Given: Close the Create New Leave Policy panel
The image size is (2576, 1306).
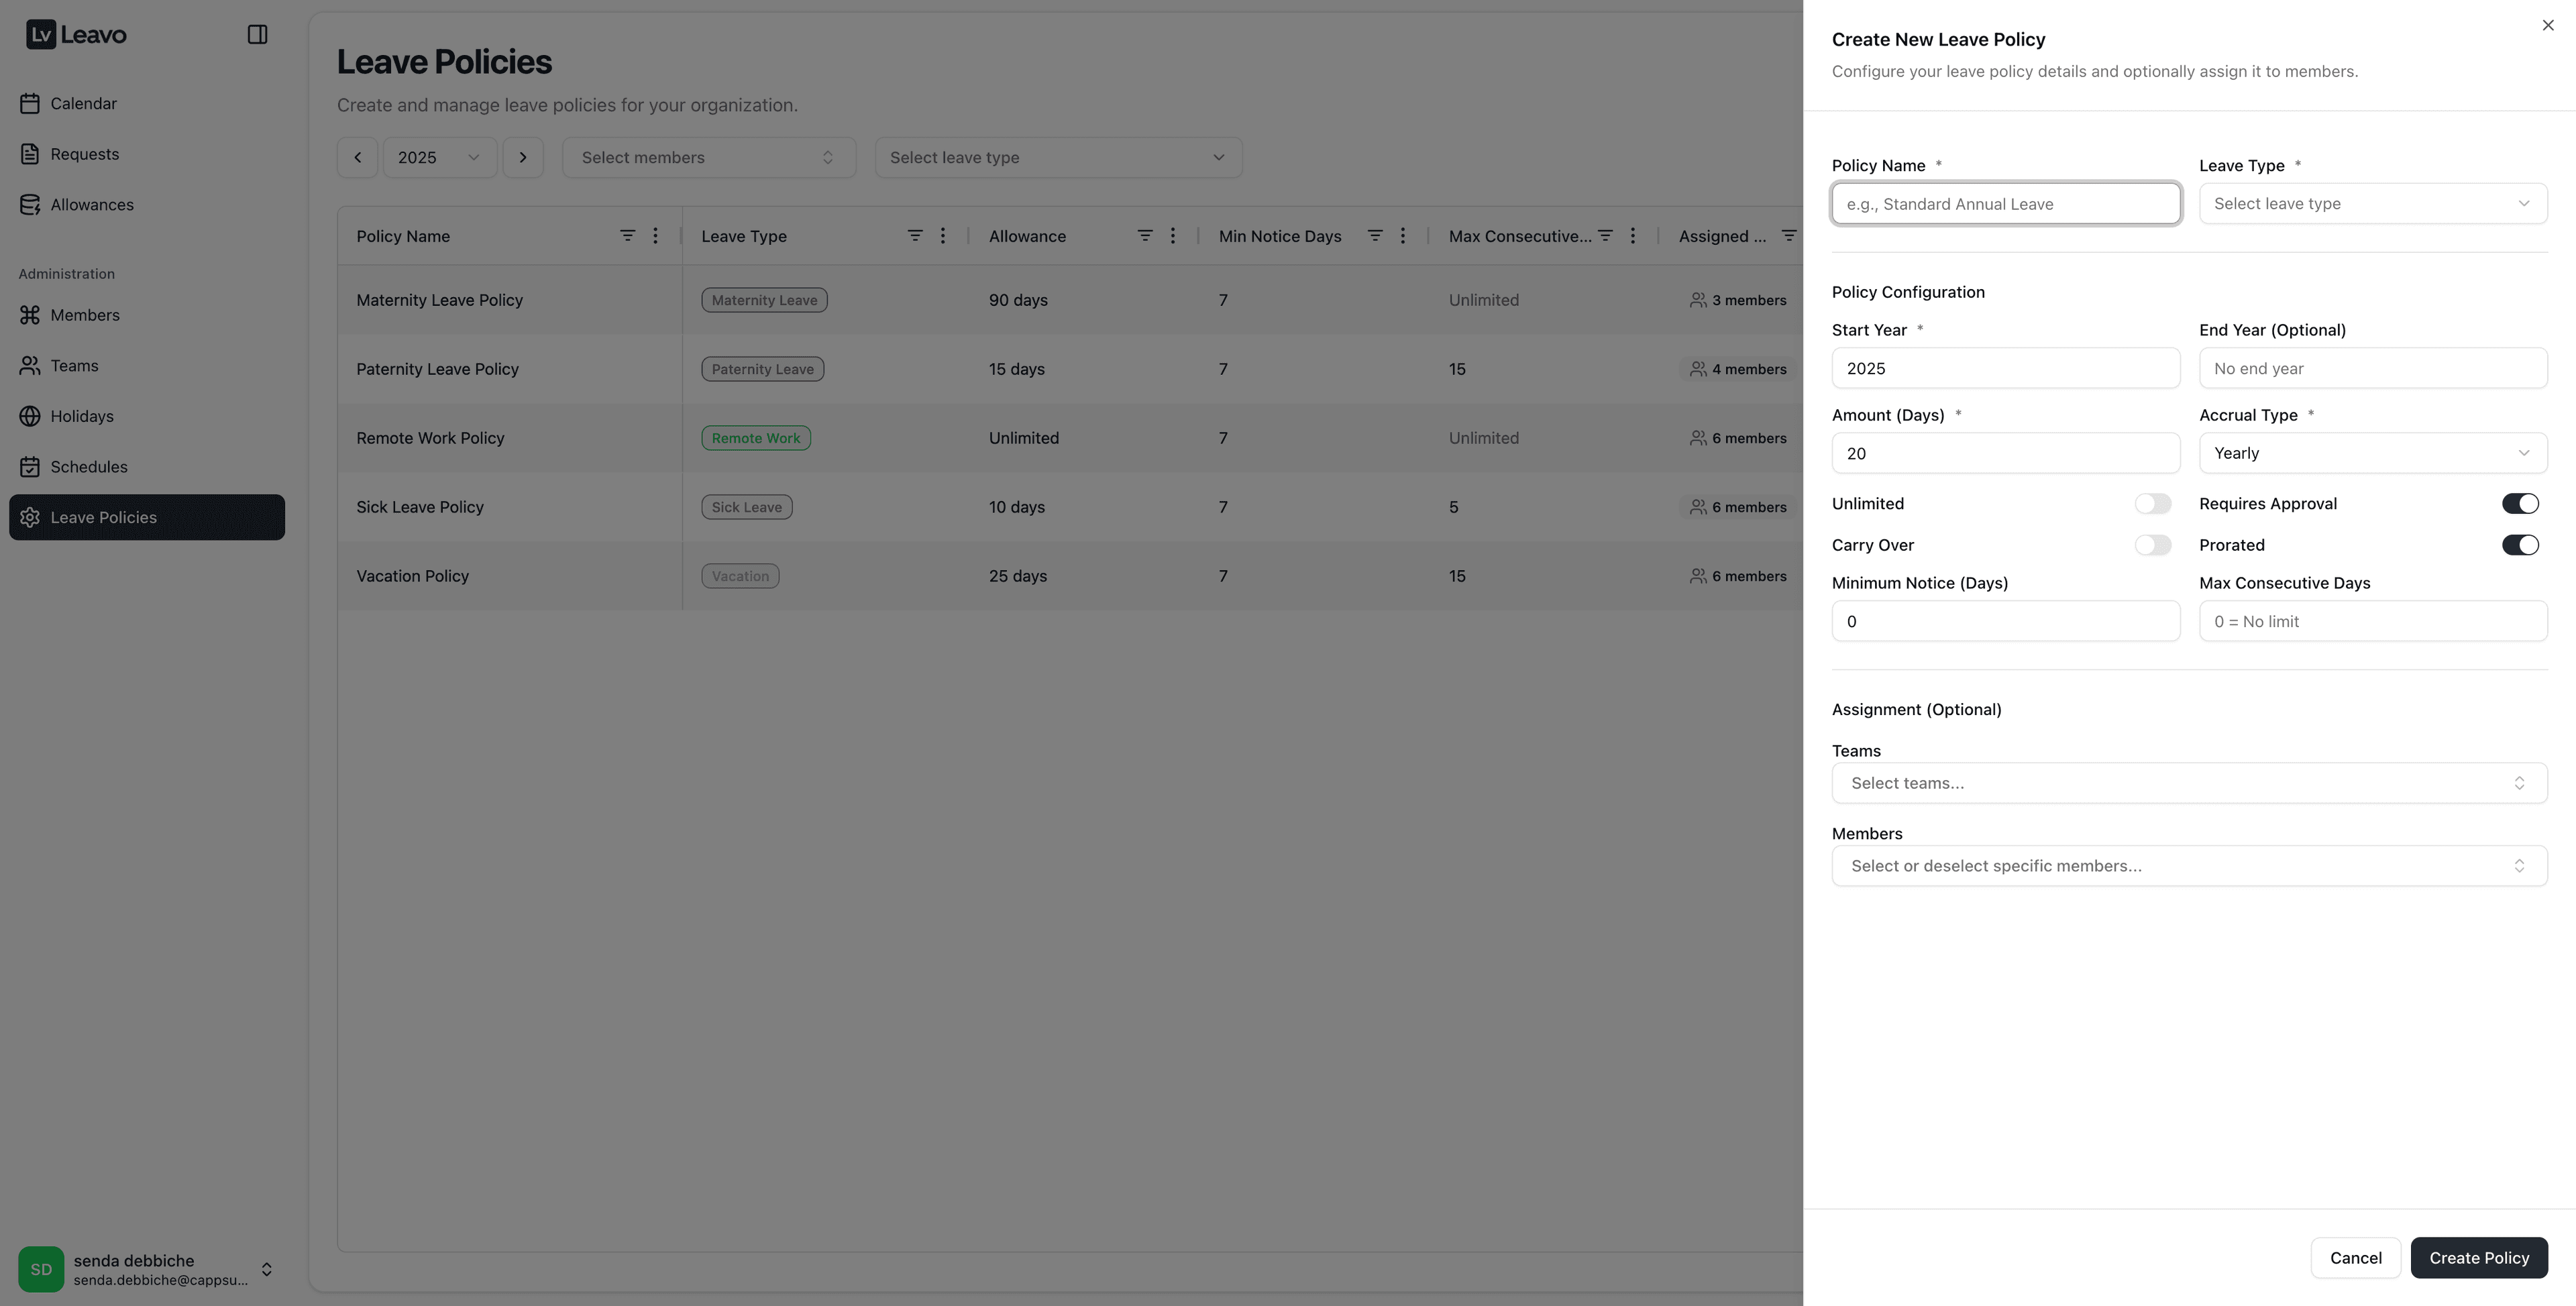Looking at the screenshot, I should (x=2547, y=26).
